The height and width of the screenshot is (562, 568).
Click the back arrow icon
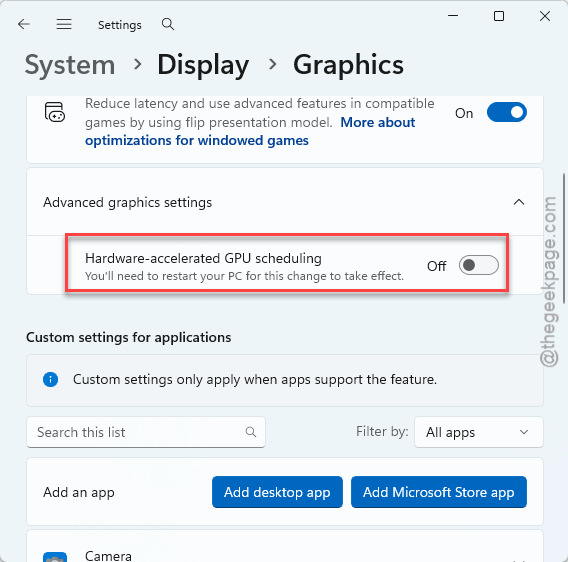click(24, 25)
